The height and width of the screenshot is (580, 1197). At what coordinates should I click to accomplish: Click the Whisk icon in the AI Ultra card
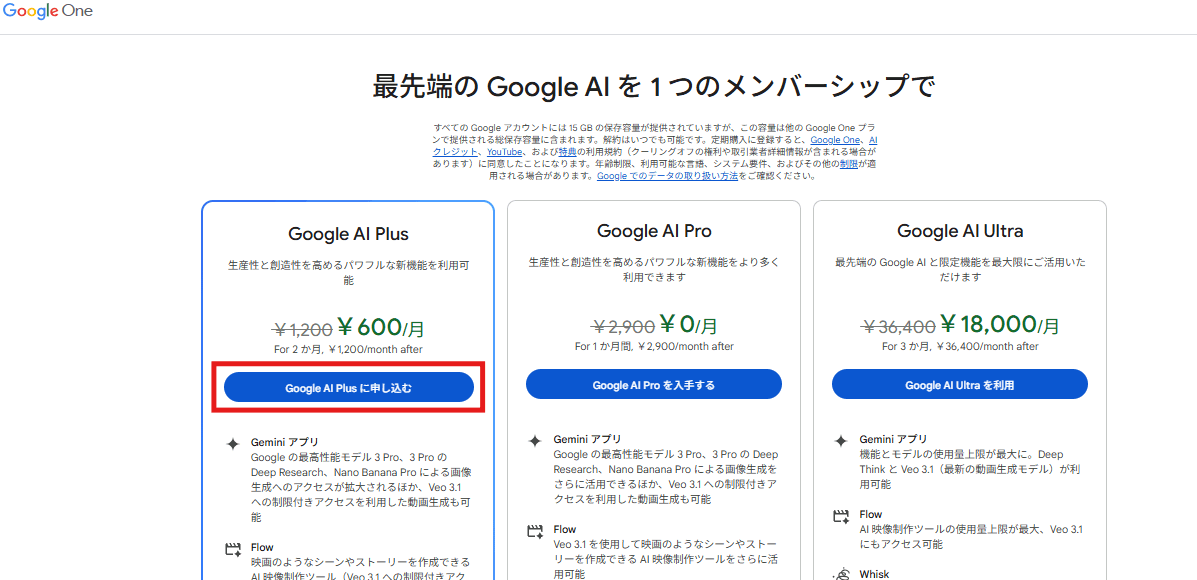click(841, 575)
